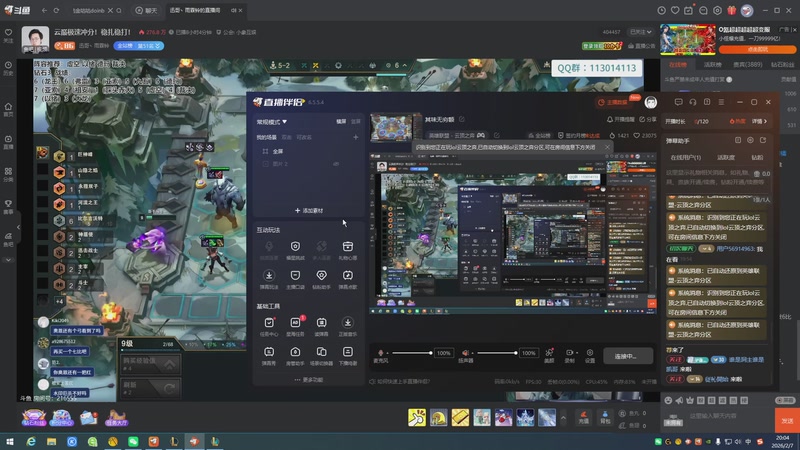The image size is (800, 450).
Task: Switch to the 钻石粉丝 tab
Action: coord(782,65)
